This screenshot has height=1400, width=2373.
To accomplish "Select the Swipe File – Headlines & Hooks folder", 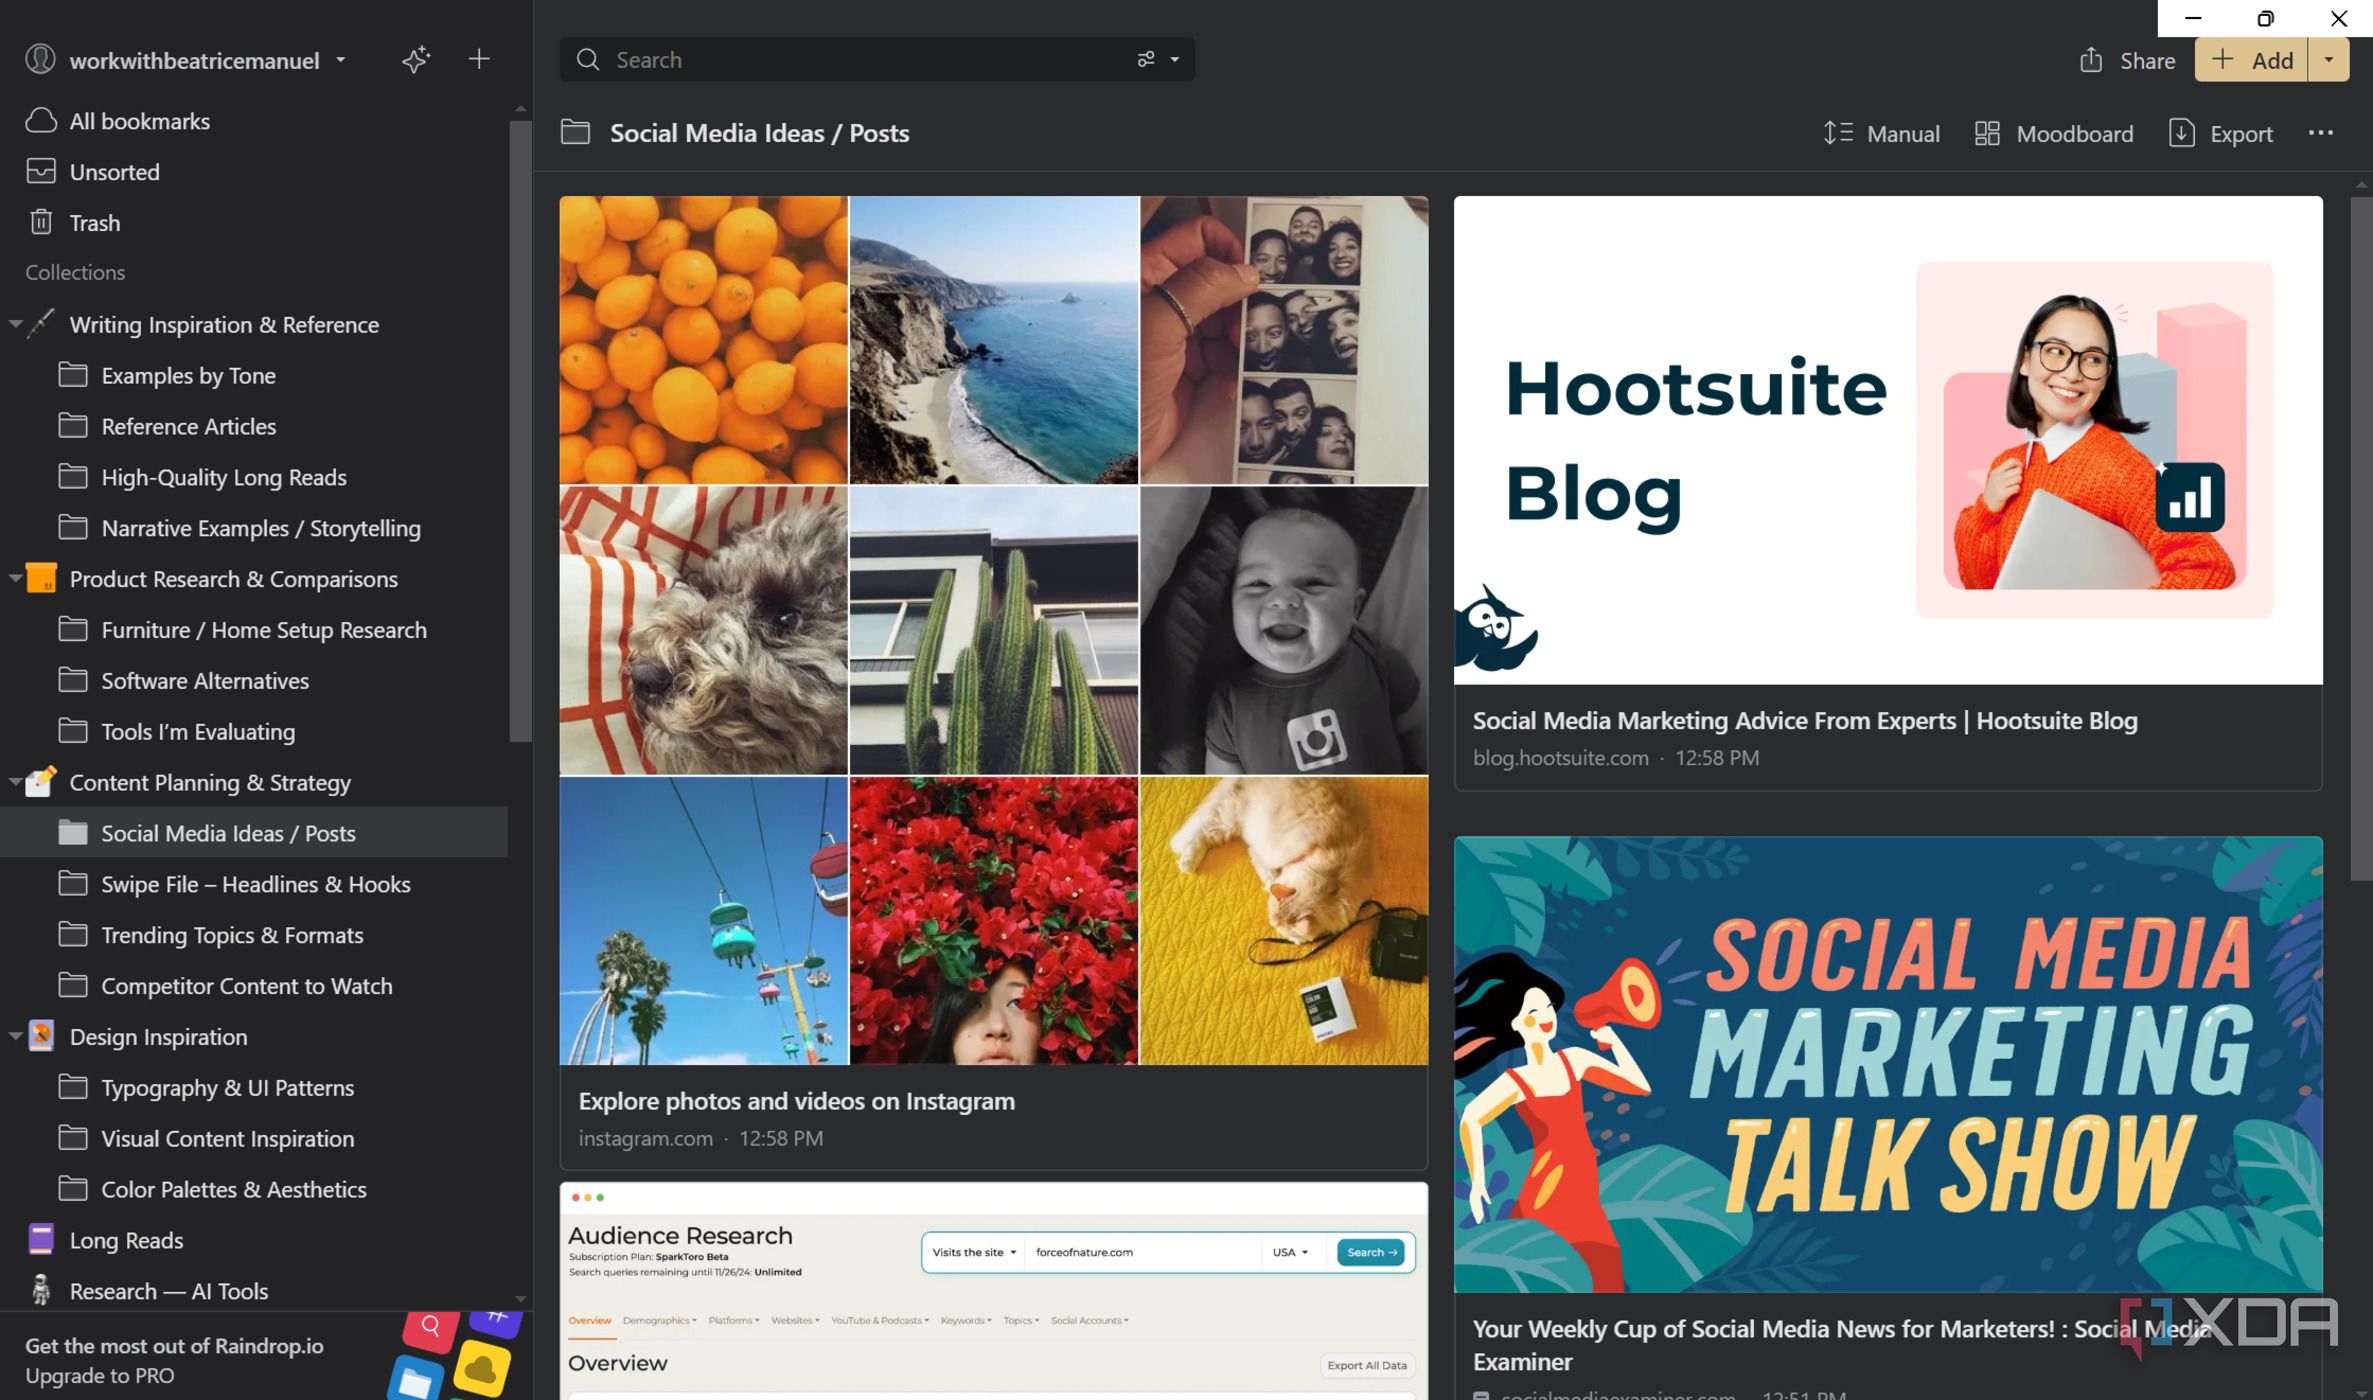I will 254,884.
